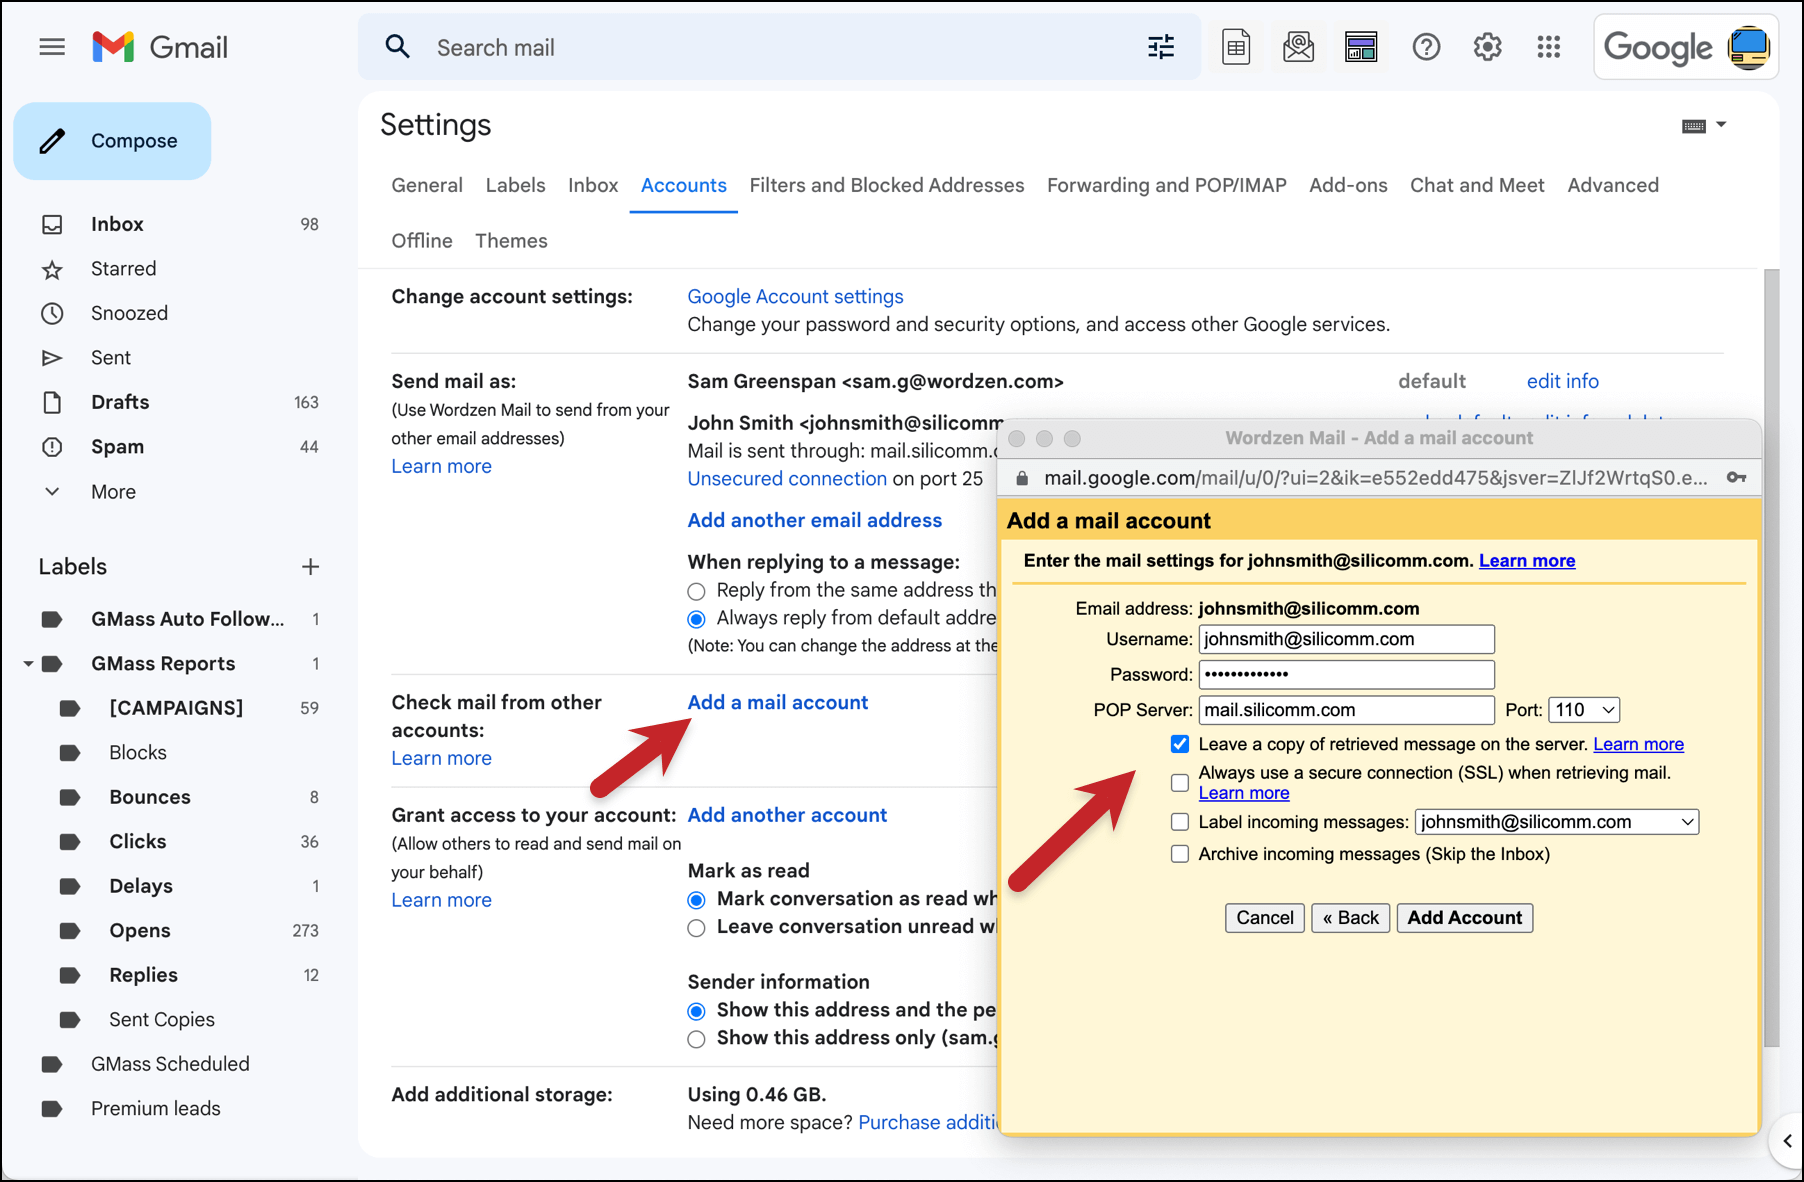The height and width of the screenshot is (1182, 1804).
Task: Switch to the General settings tab
Action: click(427, 185)
